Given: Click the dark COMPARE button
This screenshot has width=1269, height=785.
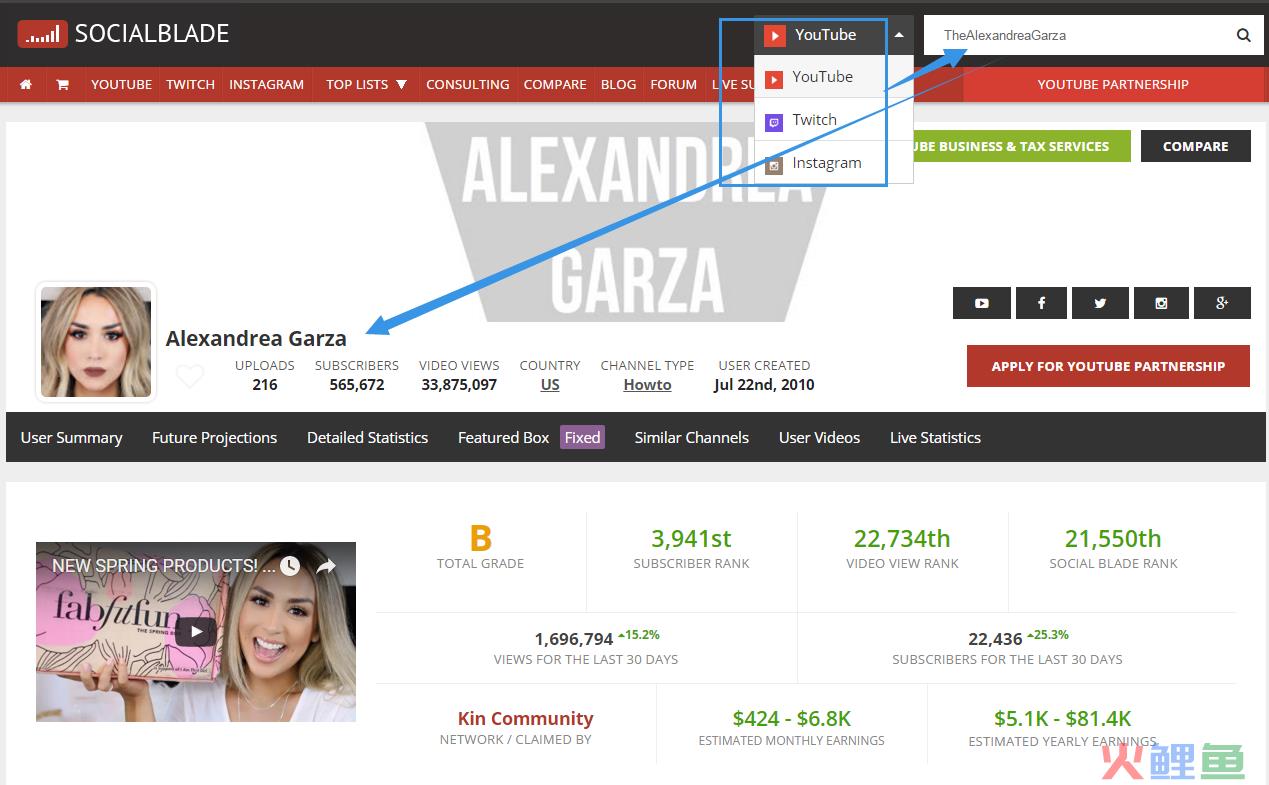Looking at the screenshot, I should pyautogui.click(x=1195, y=146).
